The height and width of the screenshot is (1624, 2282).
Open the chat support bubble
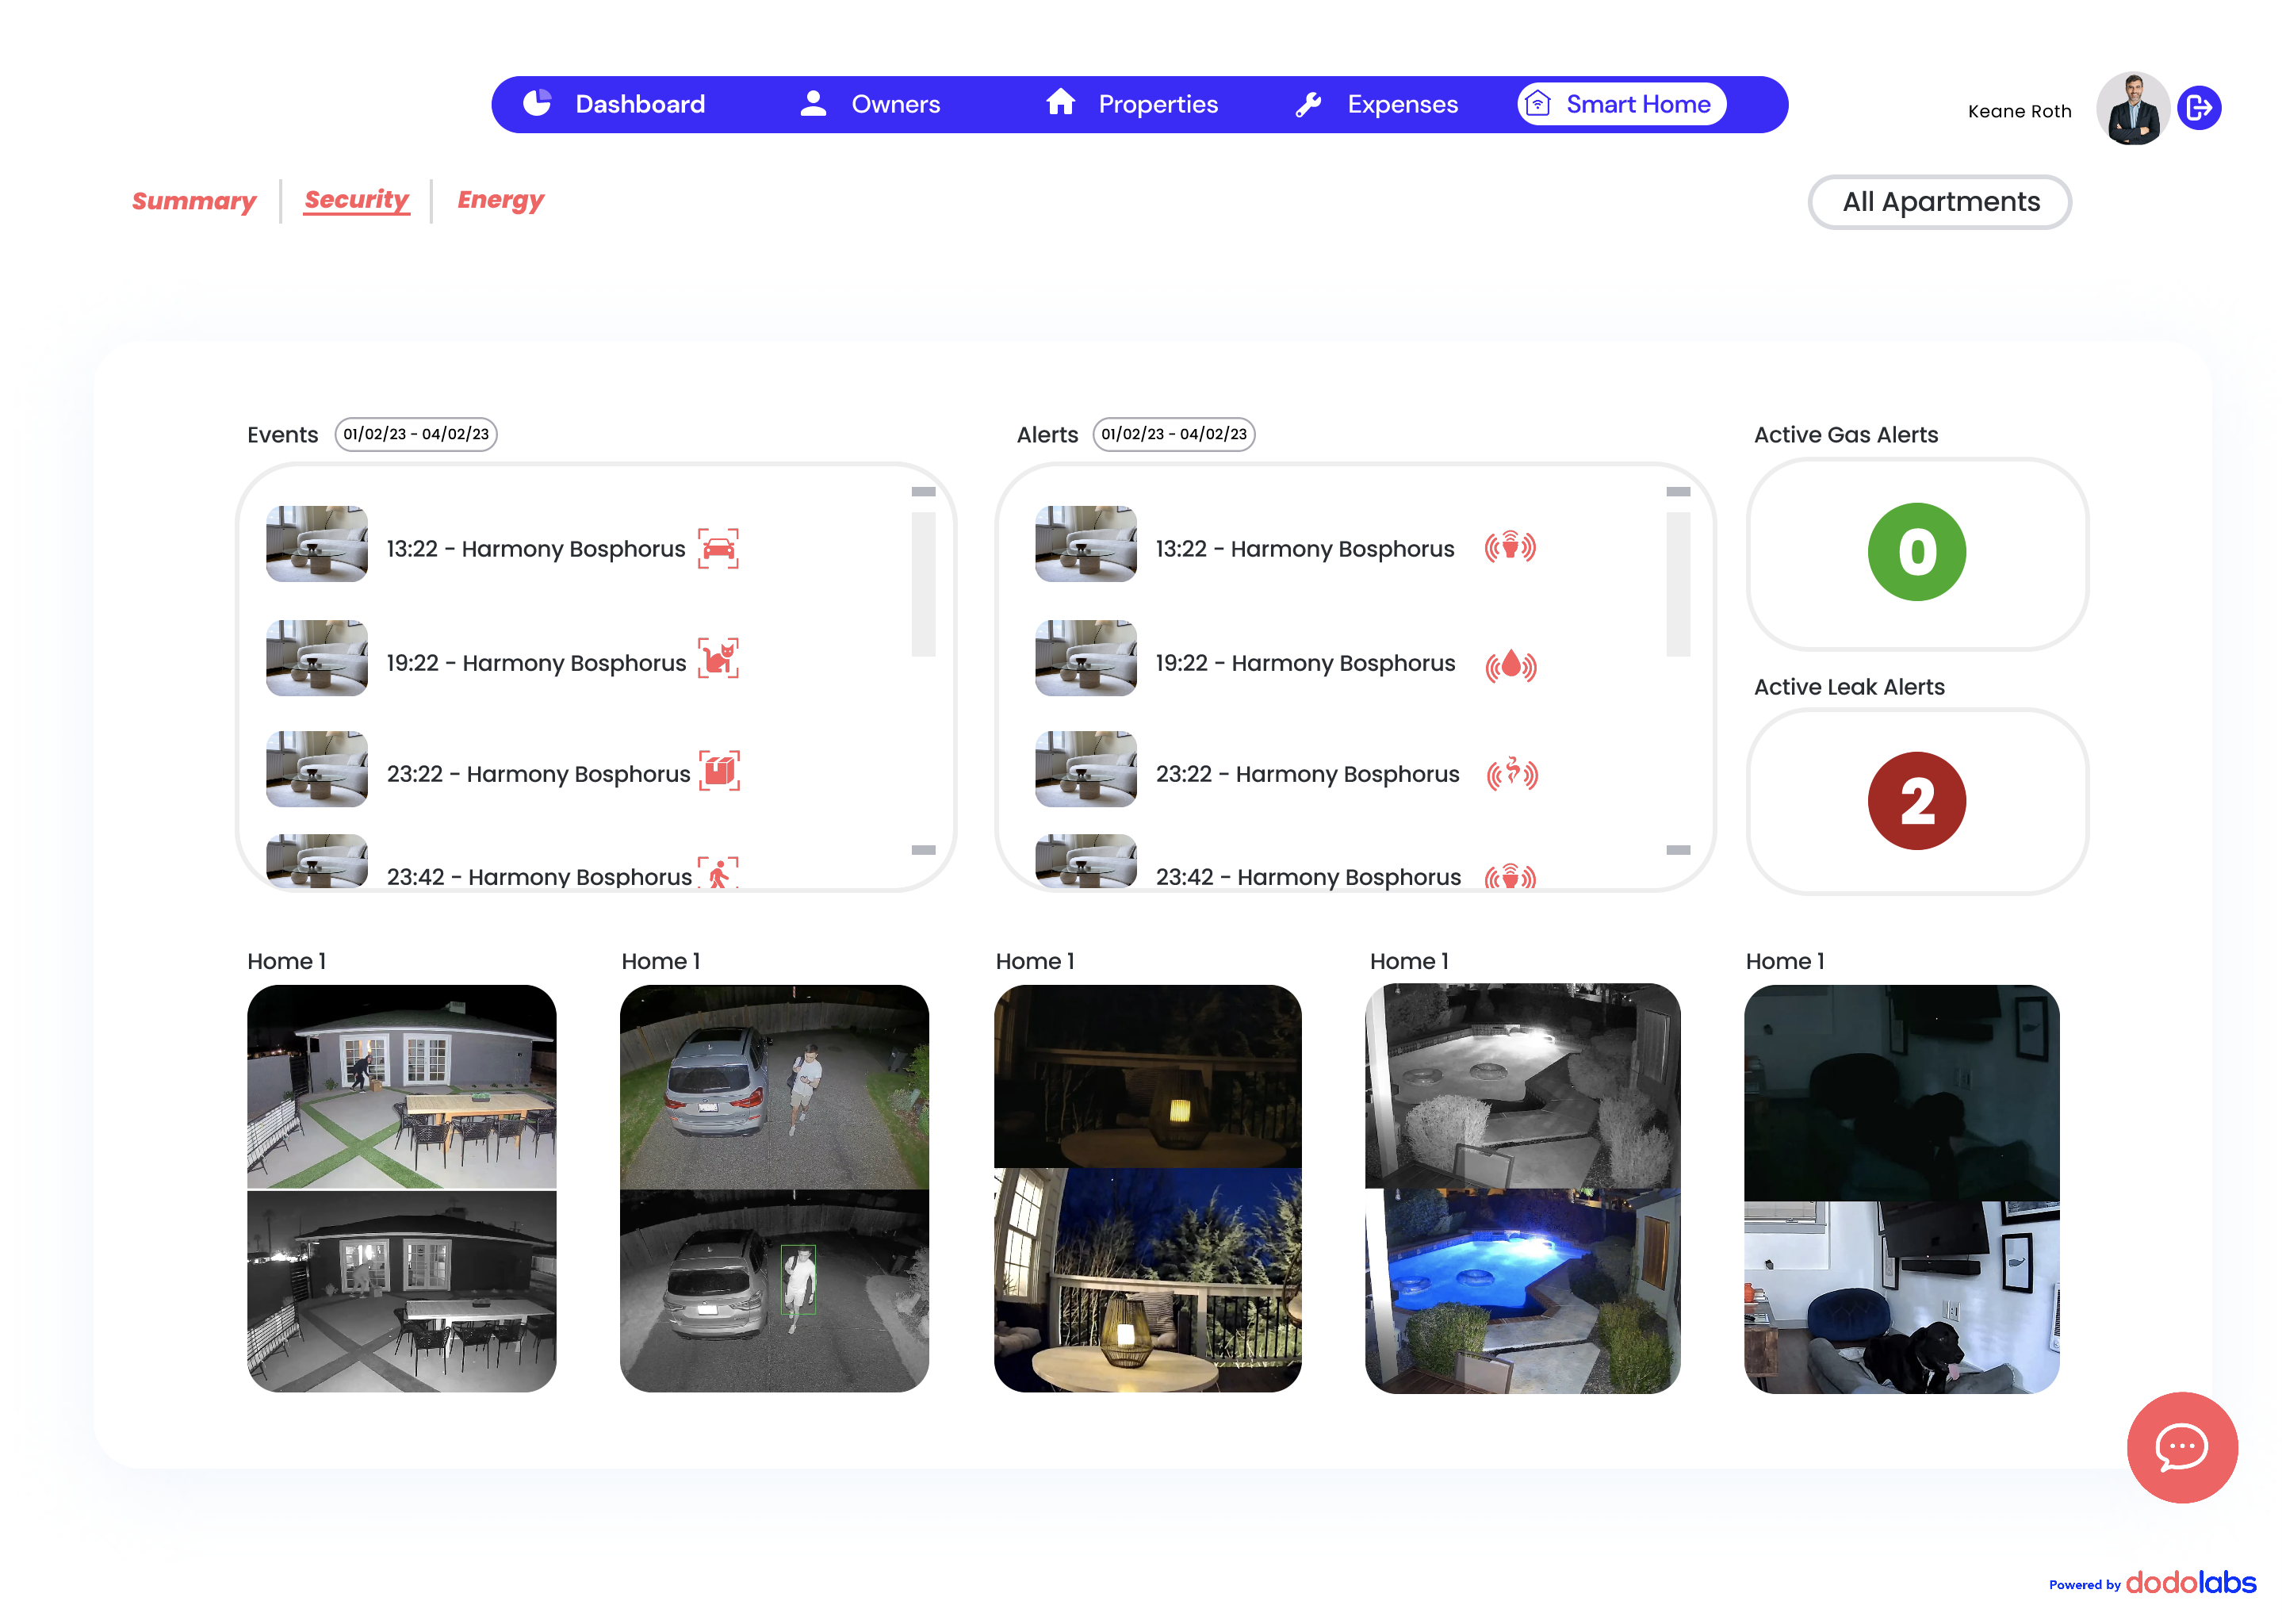point(2181,1446)
